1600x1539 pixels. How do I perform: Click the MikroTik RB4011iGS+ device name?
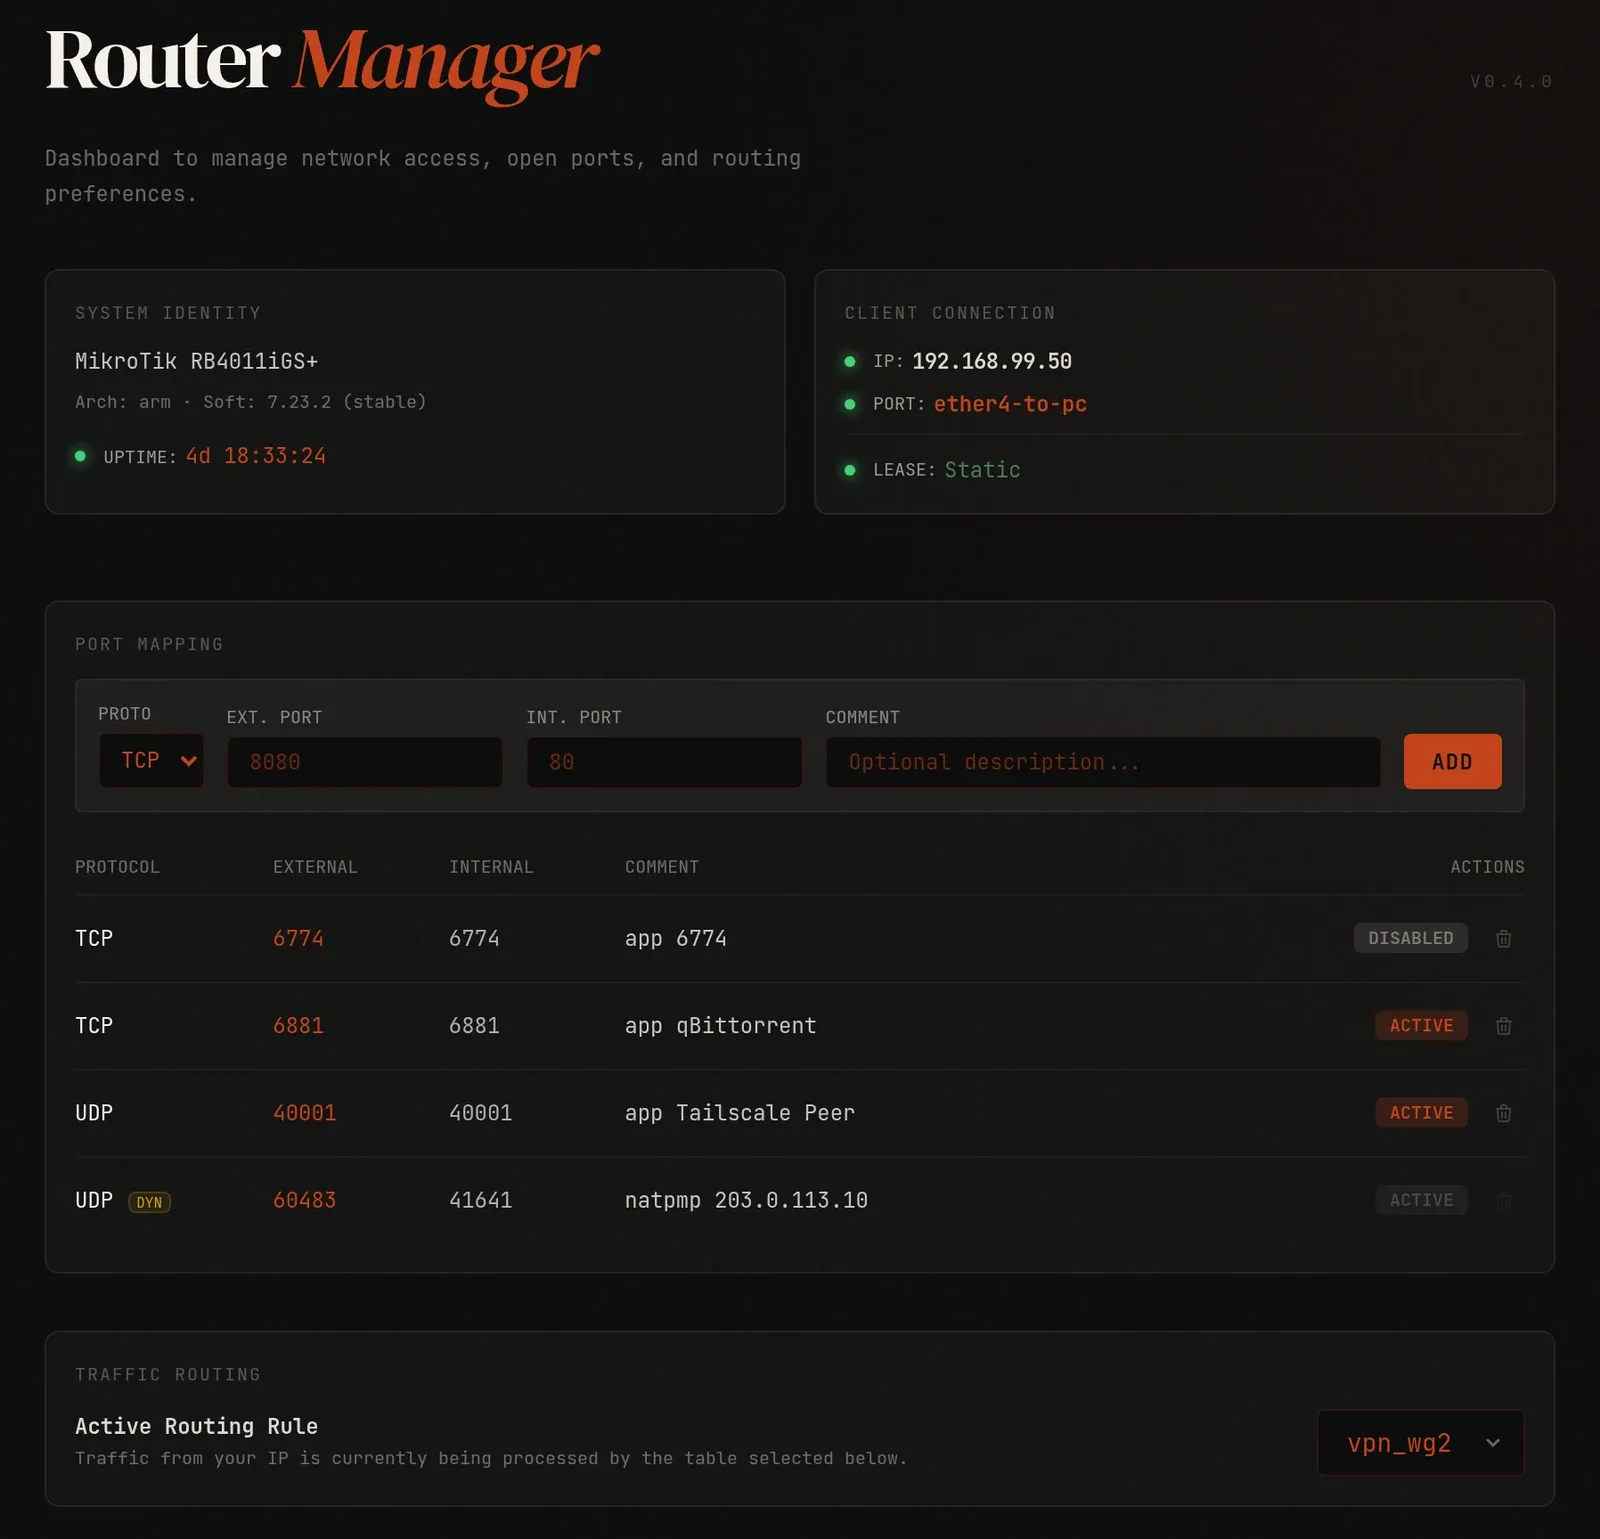(196, 361)
